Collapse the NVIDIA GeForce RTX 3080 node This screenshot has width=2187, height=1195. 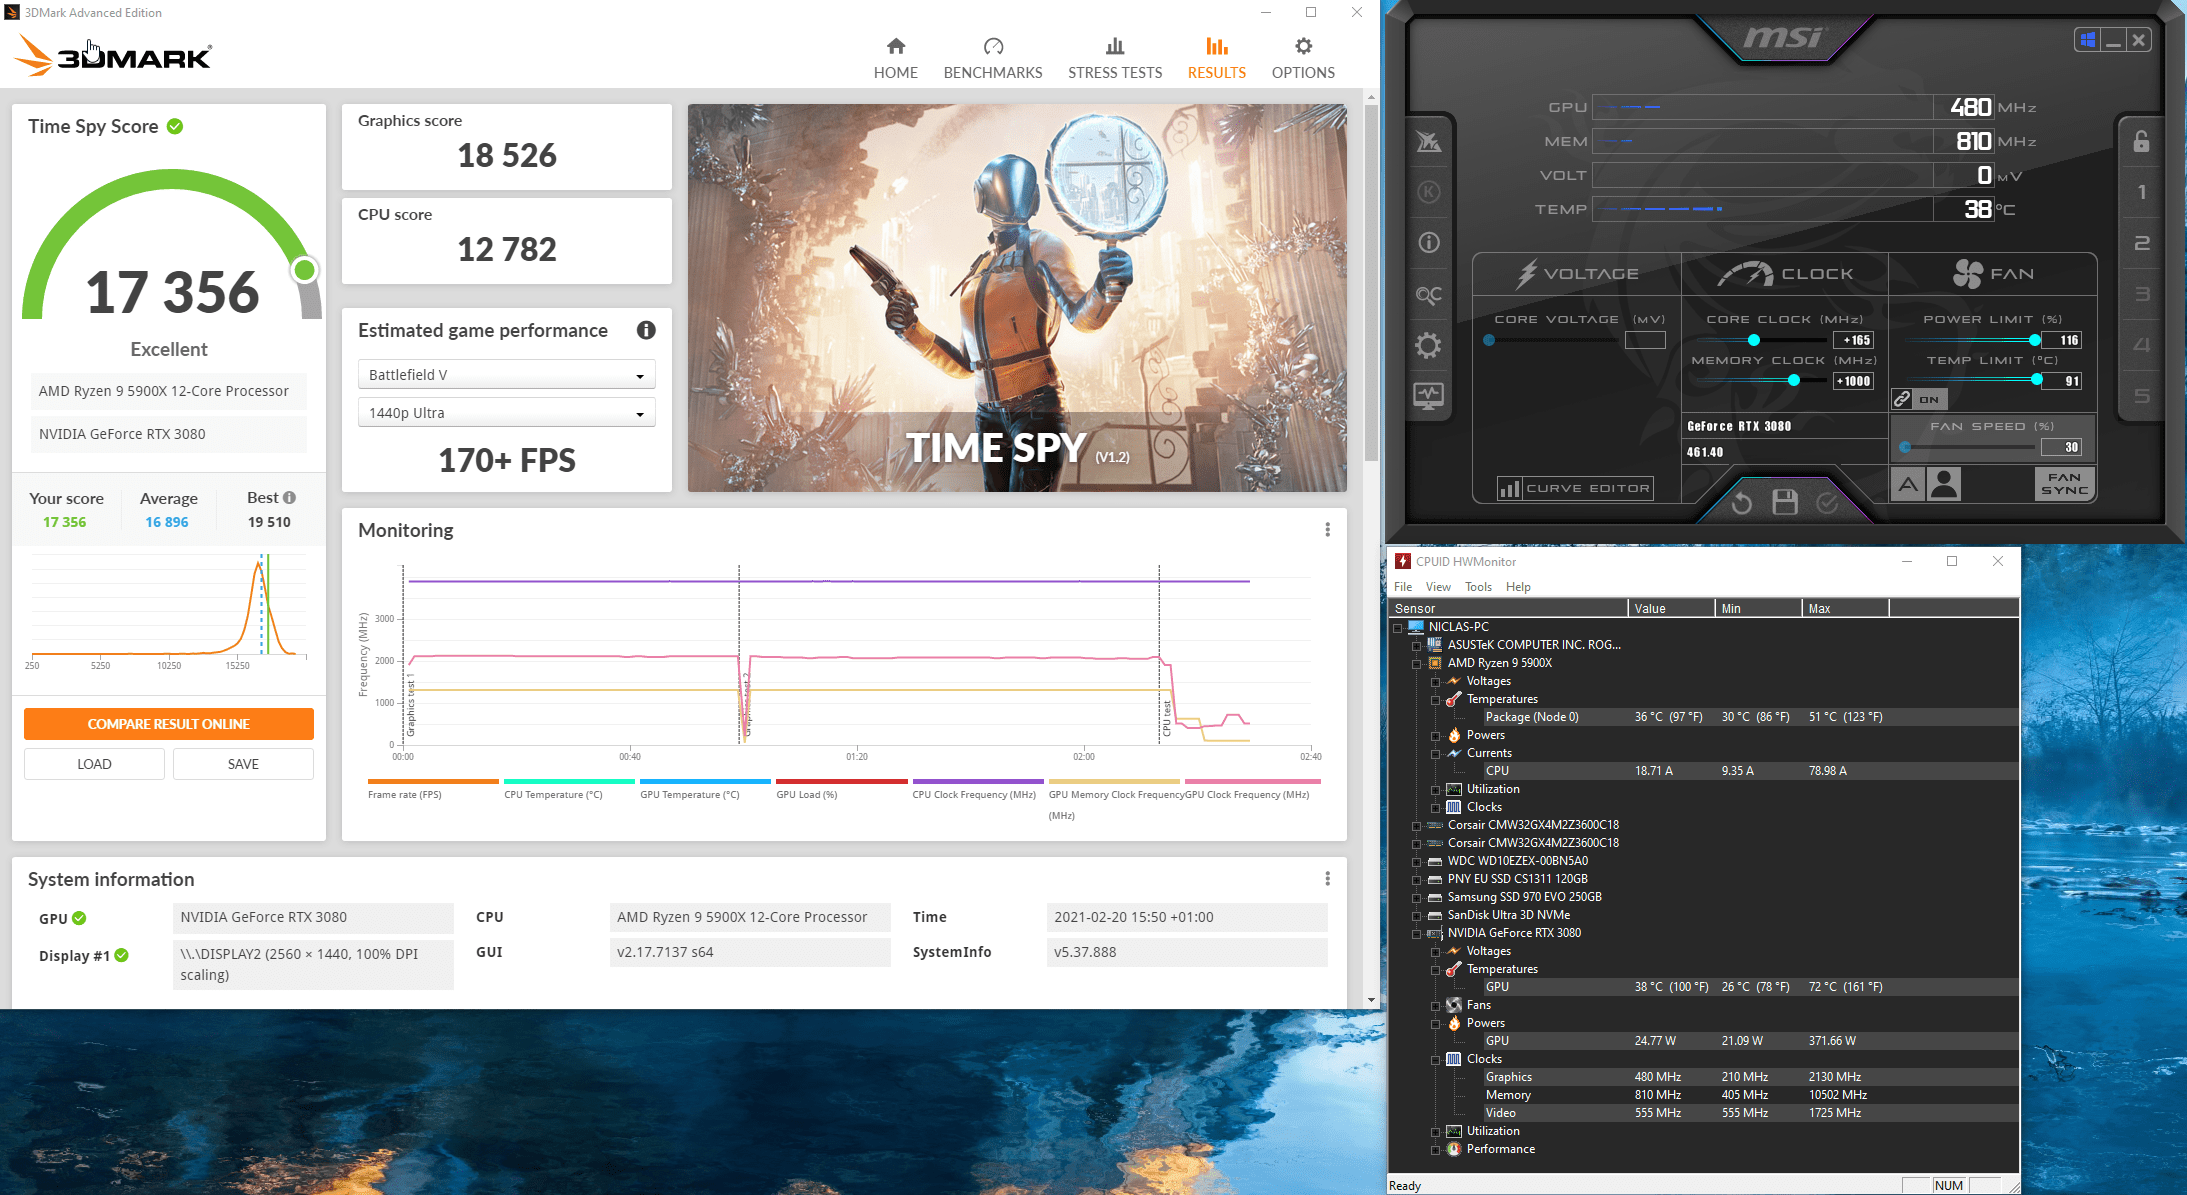[1416, 933]
